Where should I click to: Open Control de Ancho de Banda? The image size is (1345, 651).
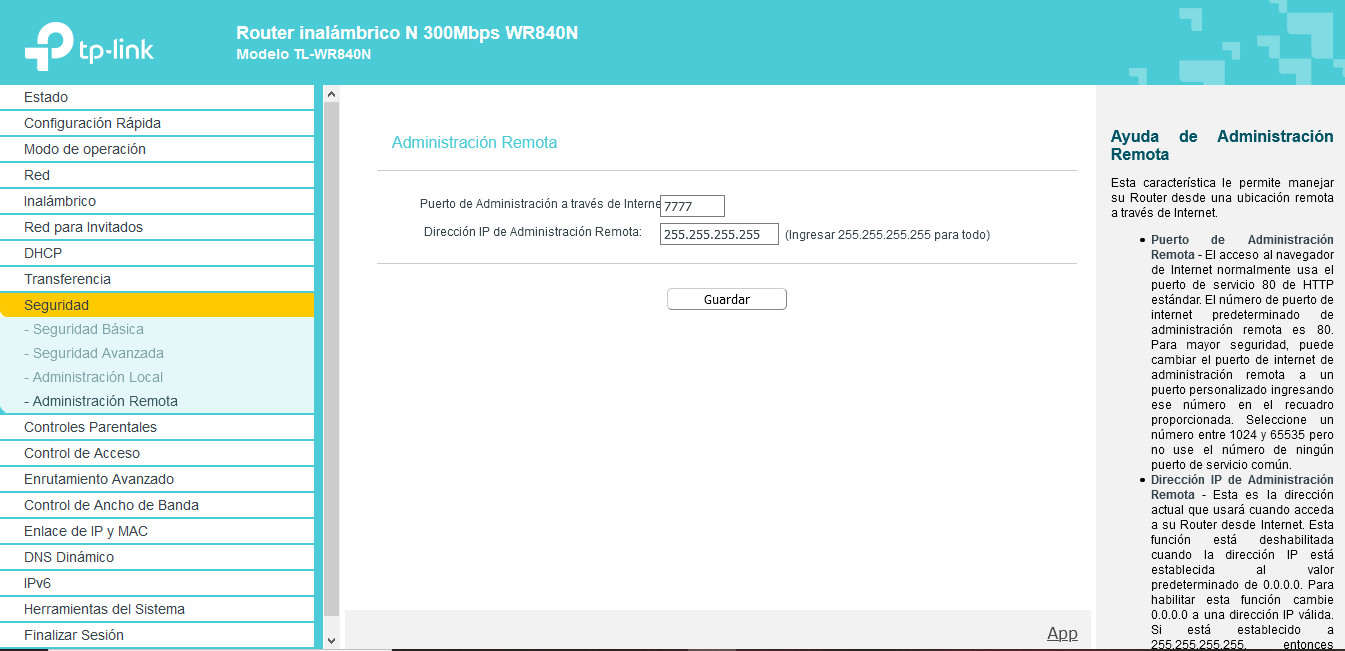[x=111, y=505]
